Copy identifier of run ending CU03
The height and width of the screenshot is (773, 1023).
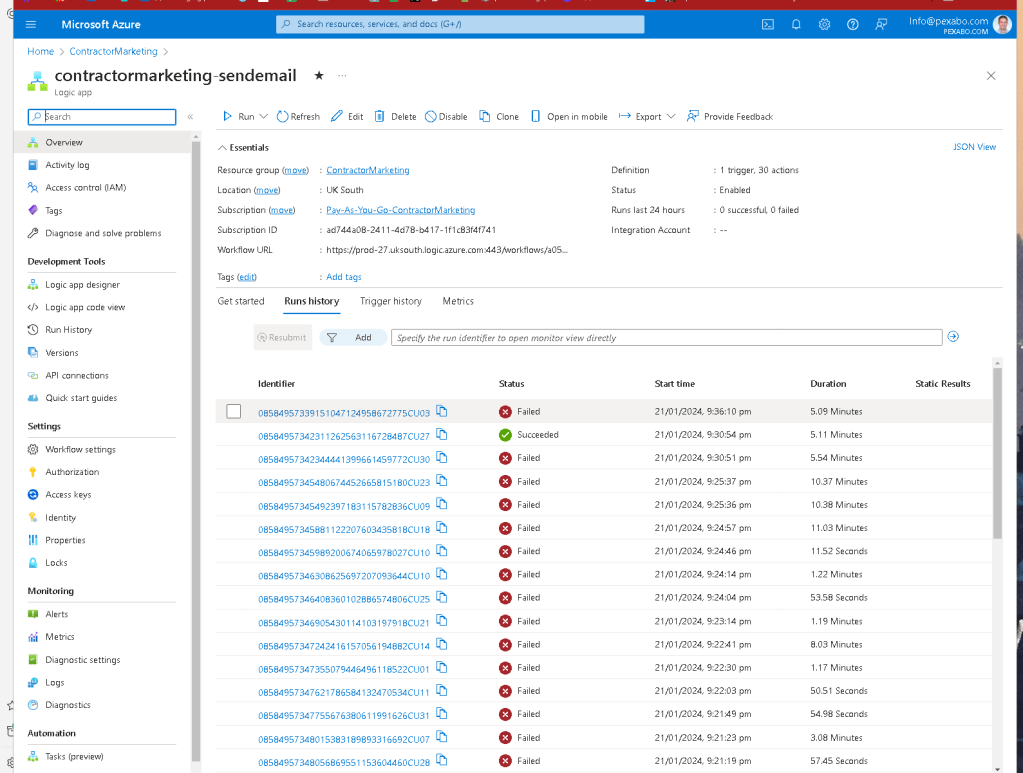(442, 412)
